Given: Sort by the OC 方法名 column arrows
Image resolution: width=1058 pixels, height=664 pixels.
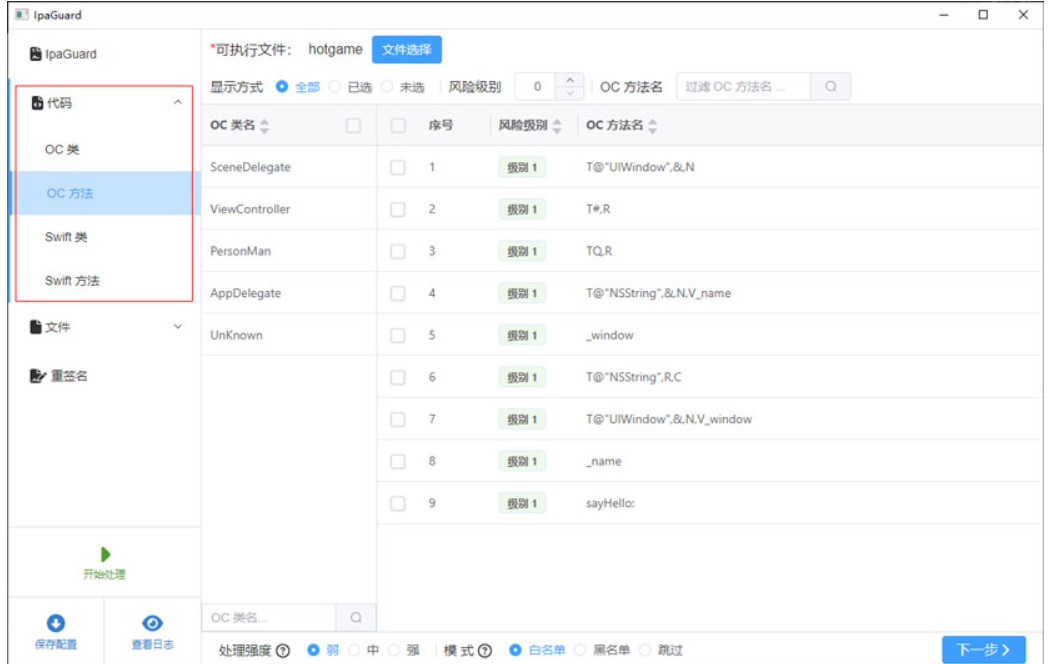Looking at the screenshot, I should 652,126.
